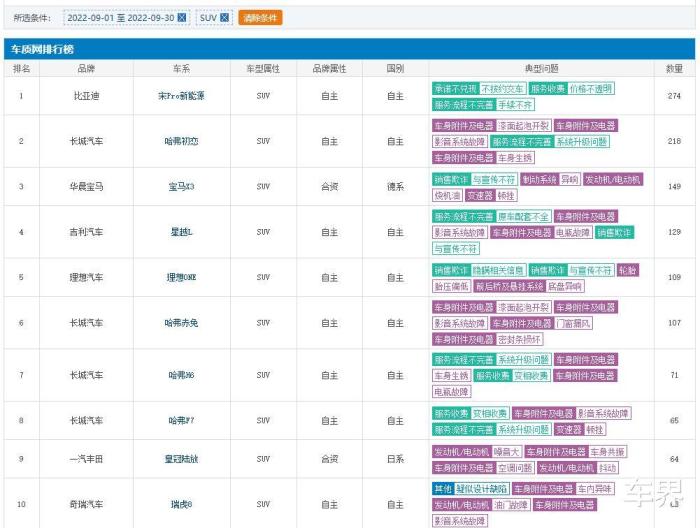Open the 理想ONE series link
The width and height of the screenshot is (700, 528).
point(181,277)
